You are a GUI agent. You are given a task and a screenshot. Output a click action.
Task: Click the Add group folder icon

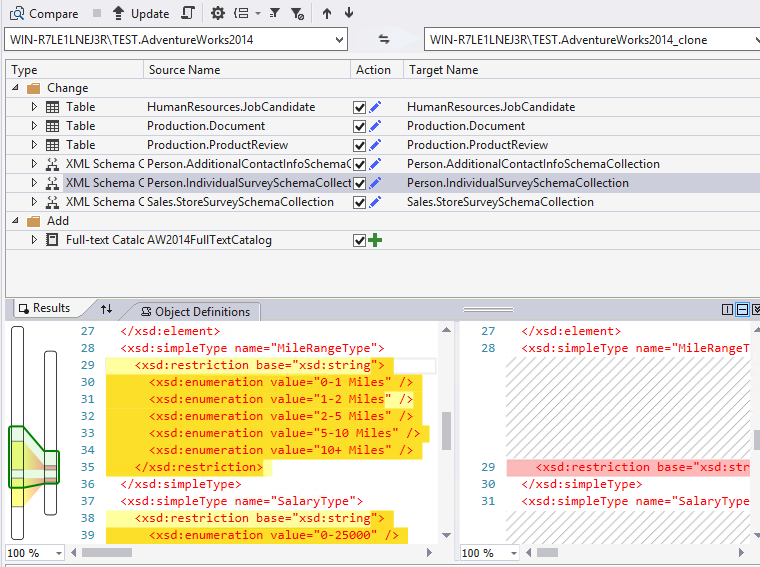coord(33,221)
